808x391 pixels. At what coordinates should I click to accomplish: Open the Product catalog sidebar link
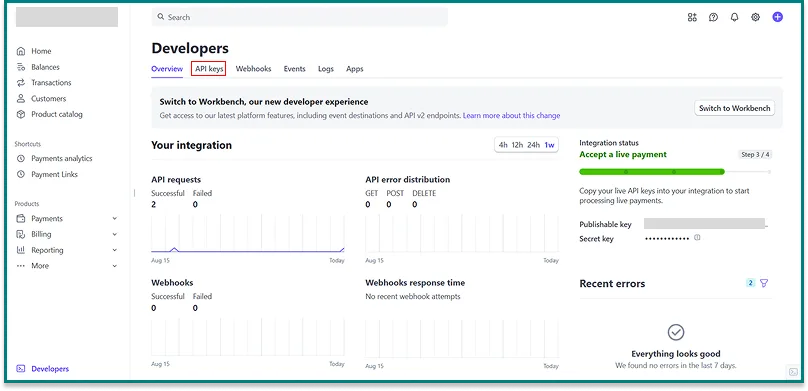57,114
